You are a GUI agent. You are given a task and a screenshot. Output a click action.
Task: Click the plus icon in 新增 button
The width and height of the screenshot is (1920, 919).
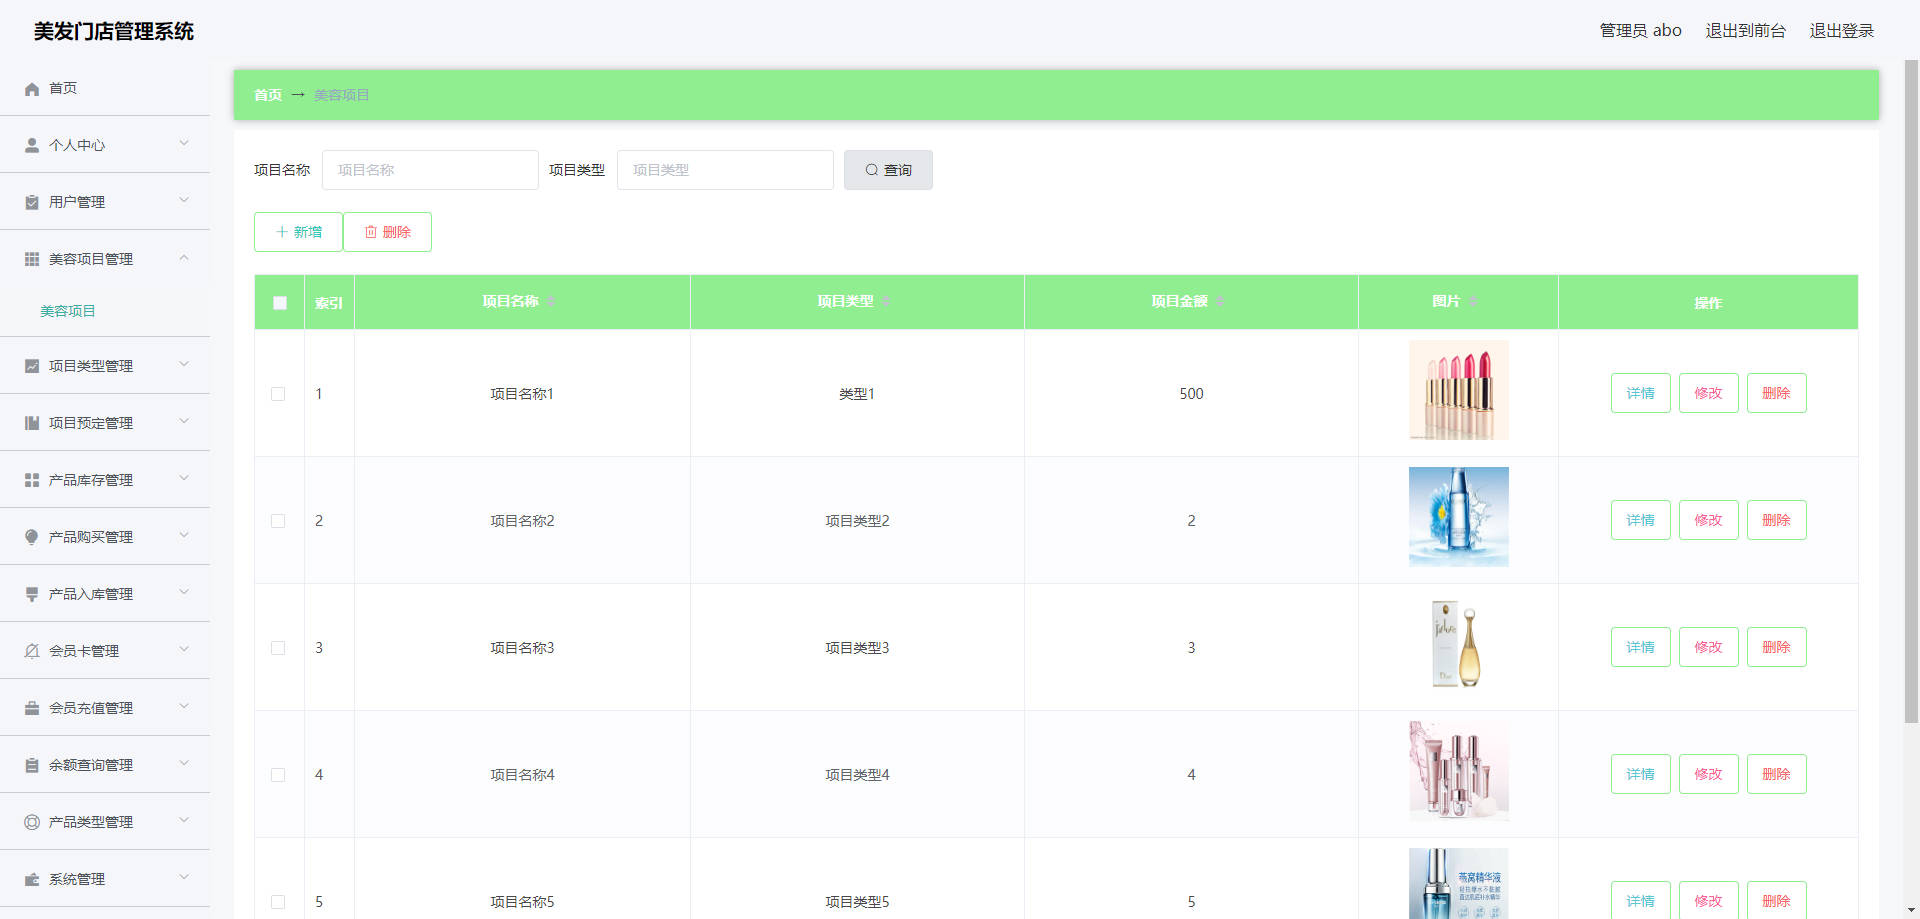click(282, 232)
